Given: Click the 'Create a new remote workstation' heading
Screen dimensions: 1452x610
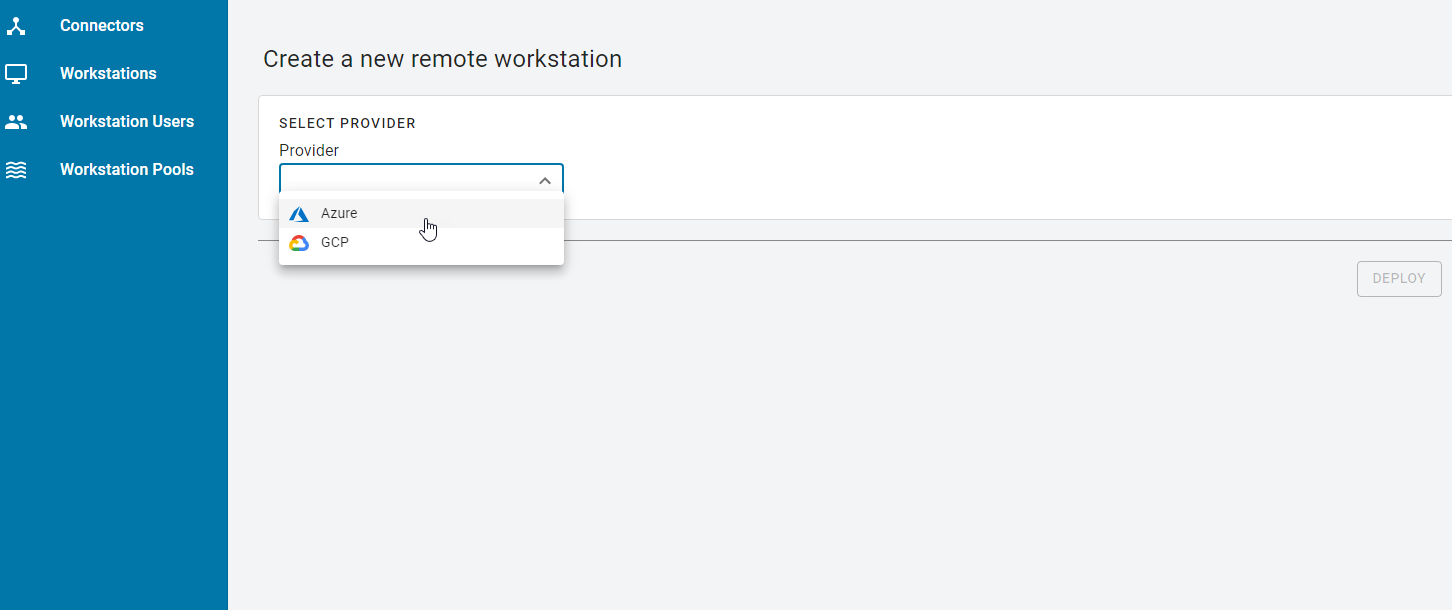Looking at the screenshot, I should (442, 60).
